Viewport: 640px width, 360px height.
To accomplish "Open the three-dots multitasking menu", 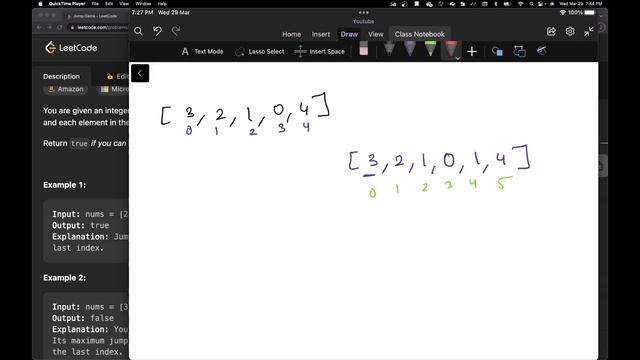I will click(364, 13).
